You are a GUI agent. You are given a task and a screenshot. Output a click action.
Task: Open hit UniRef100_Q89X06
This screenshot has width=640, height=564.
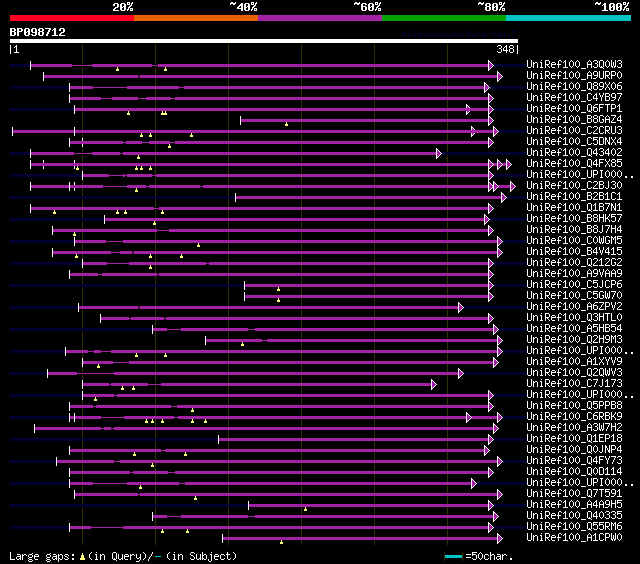[x=574, y=87]
